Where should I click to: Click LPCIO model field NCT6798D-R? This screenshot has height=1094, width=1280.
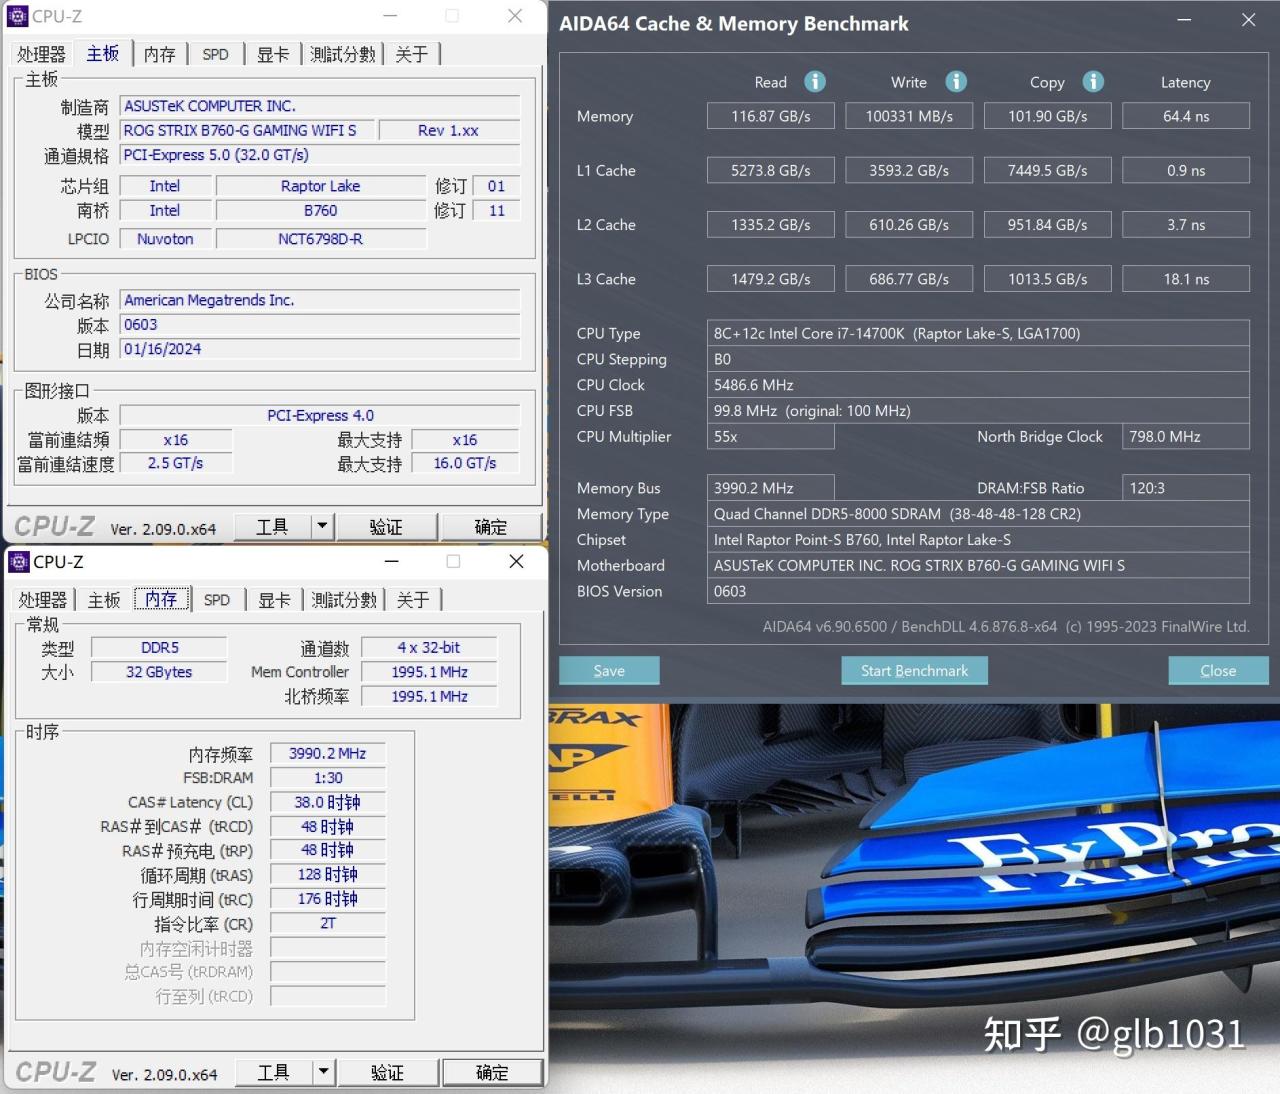click(321, 239)
